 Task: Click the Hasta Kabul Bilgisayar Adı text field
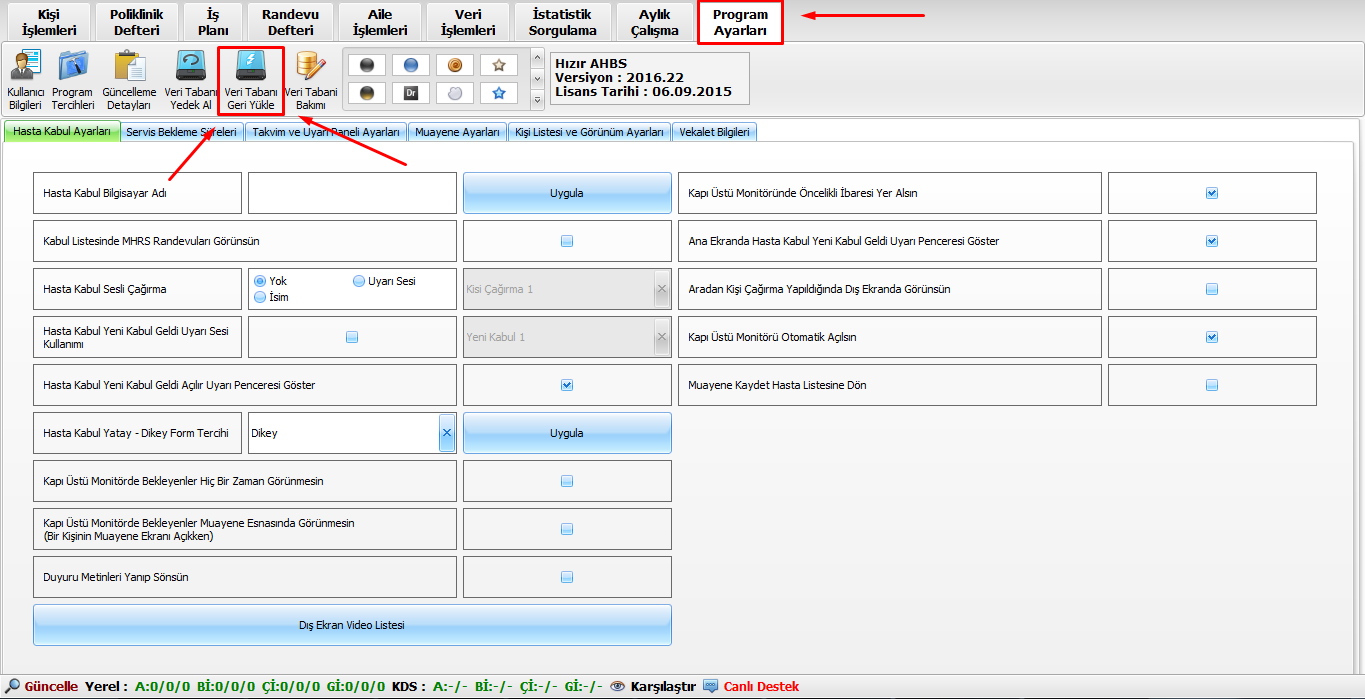pos(352,193)
